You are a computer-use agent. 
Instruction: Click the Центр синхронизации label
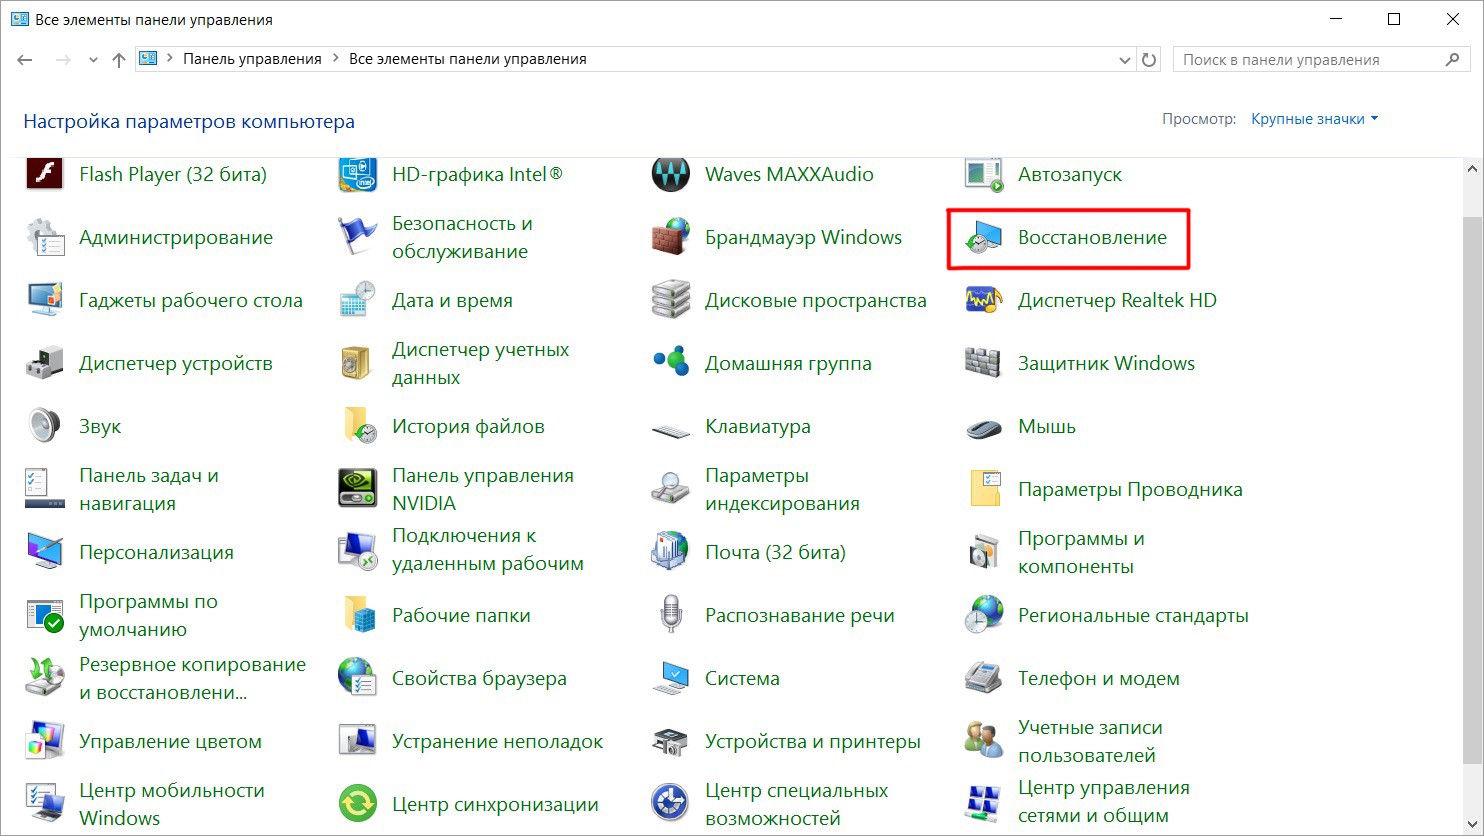click(x=495, y=805)
